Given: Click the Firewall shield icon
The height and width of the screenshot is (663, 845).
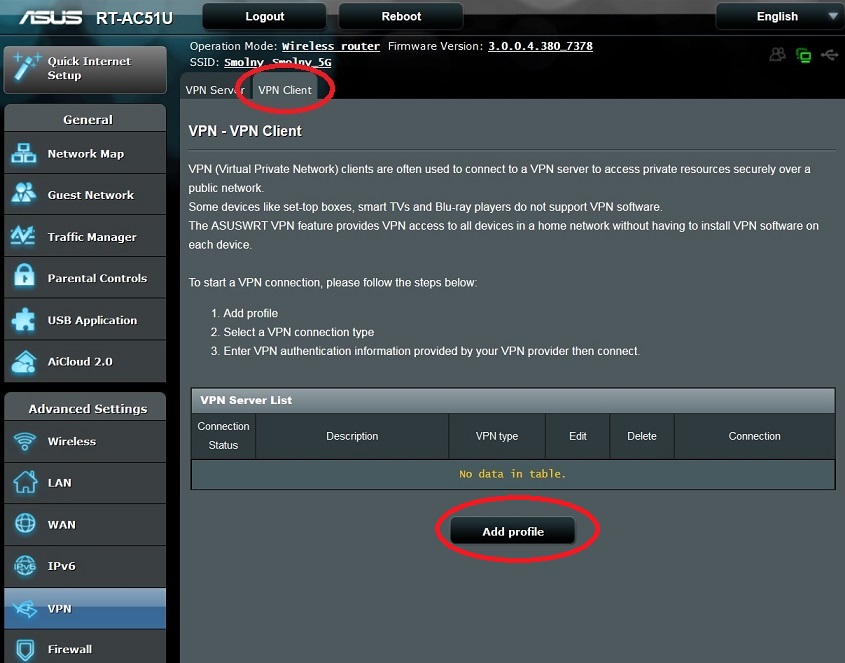Looking at the screenshot, I should pyautogui.click(x=25, y=650).
